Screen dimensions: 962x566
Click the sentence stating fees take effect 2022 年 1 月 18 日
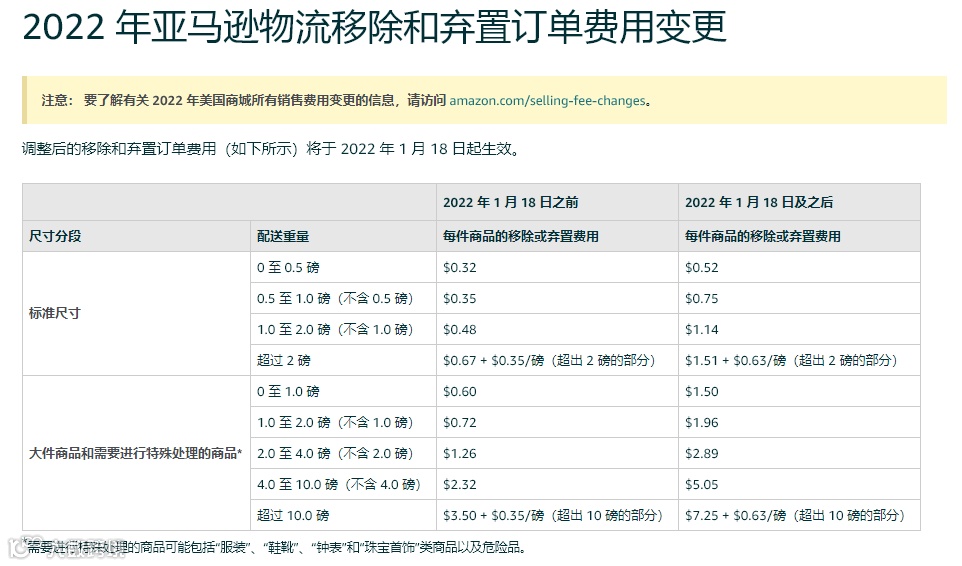[272, 149]
